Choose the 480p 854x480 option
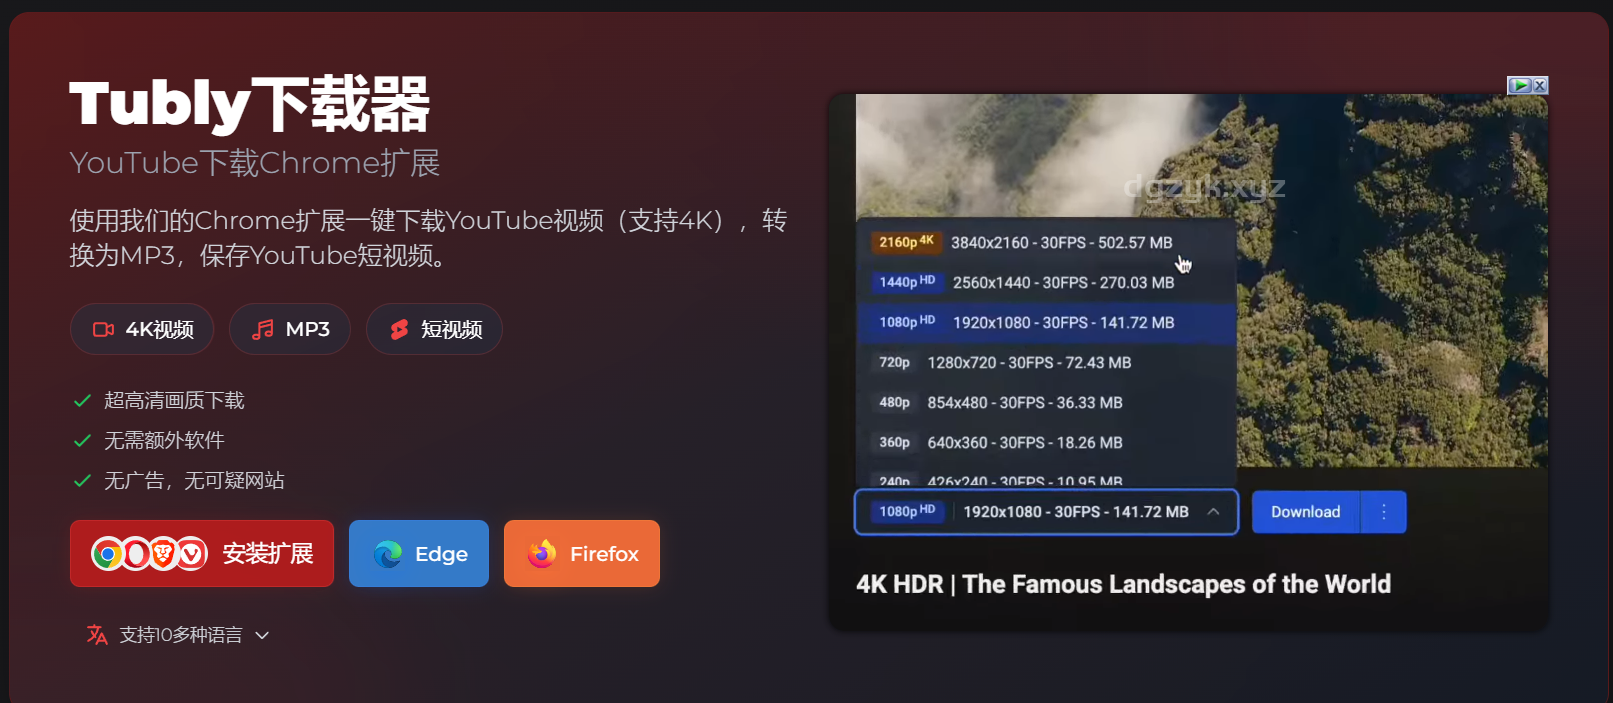 click(x=1047, y=402)
